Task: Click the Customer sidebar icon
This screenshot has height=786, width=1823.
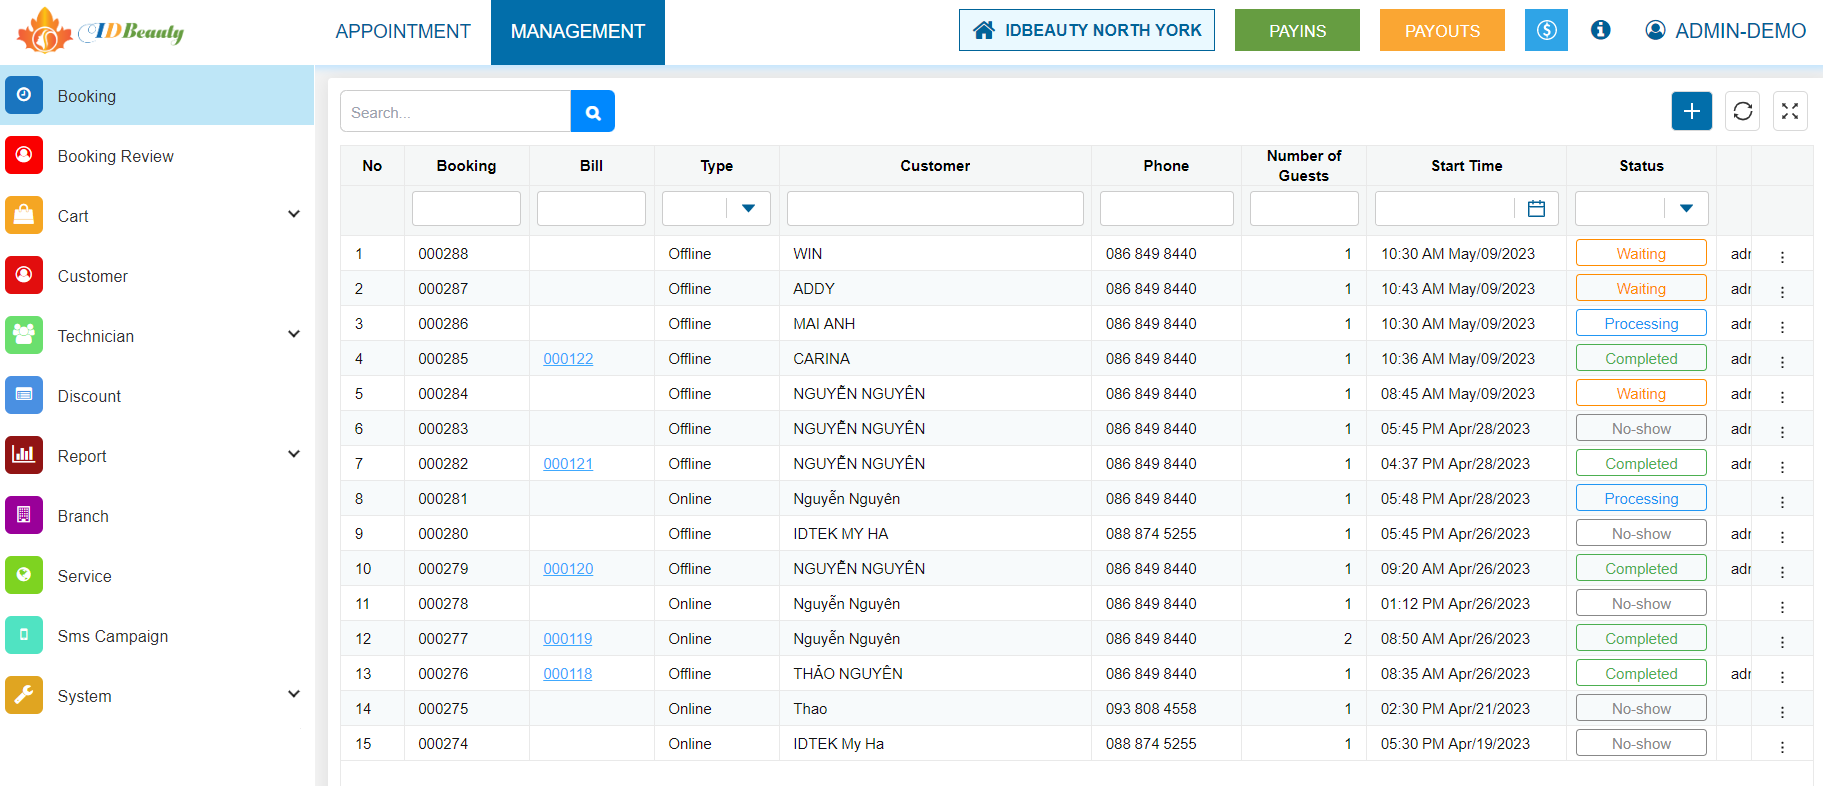Action: coord(24,275)
